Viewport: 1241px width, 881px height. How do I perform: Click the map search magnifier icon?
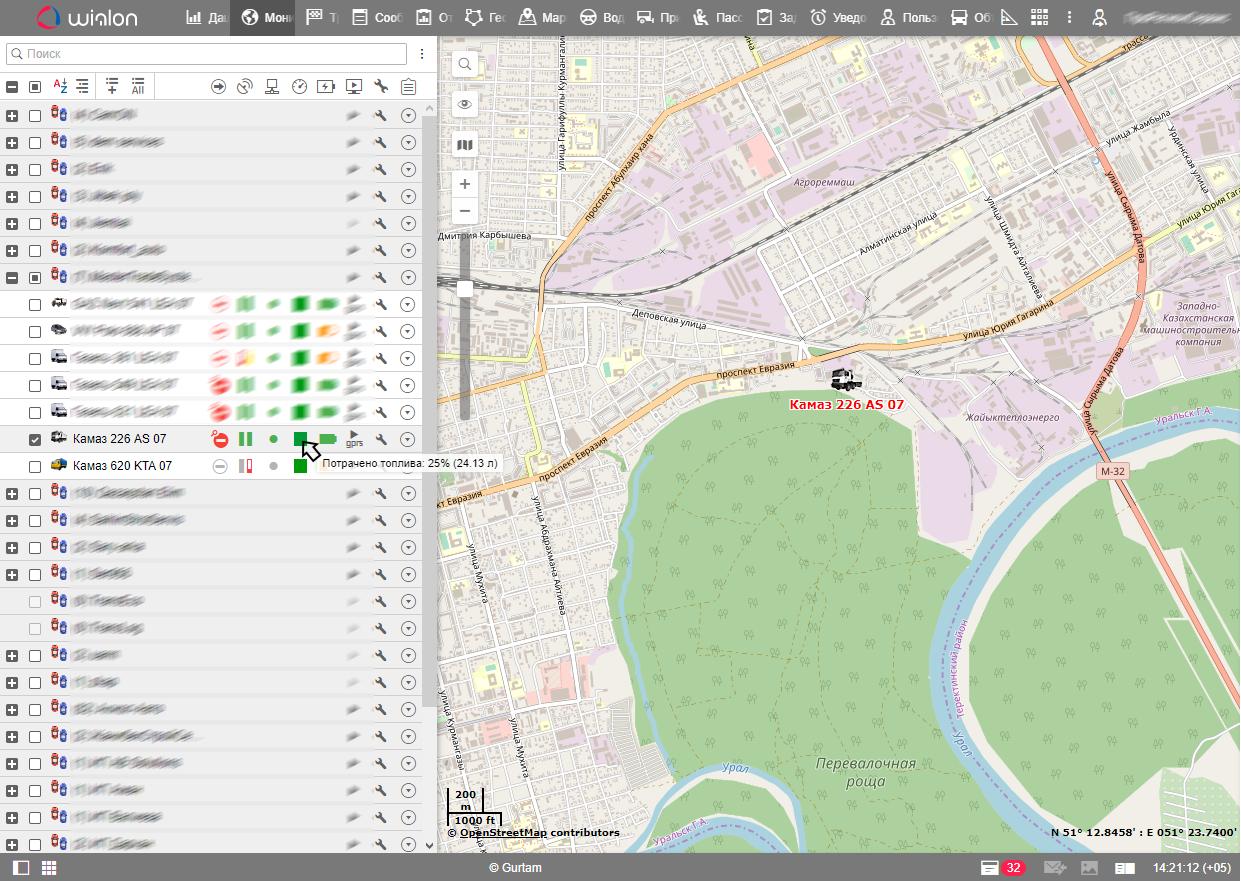pos(465,65)
